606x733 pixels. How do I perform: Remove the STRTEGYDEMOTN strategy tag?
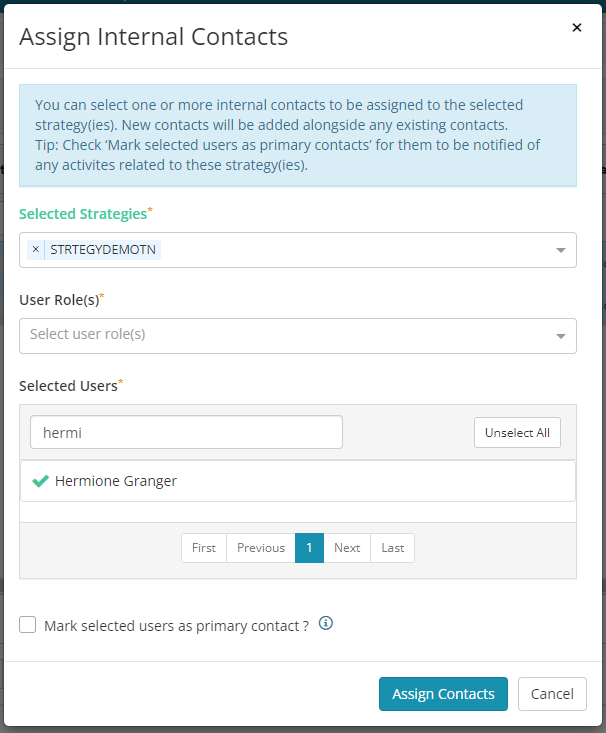[36, 250]
